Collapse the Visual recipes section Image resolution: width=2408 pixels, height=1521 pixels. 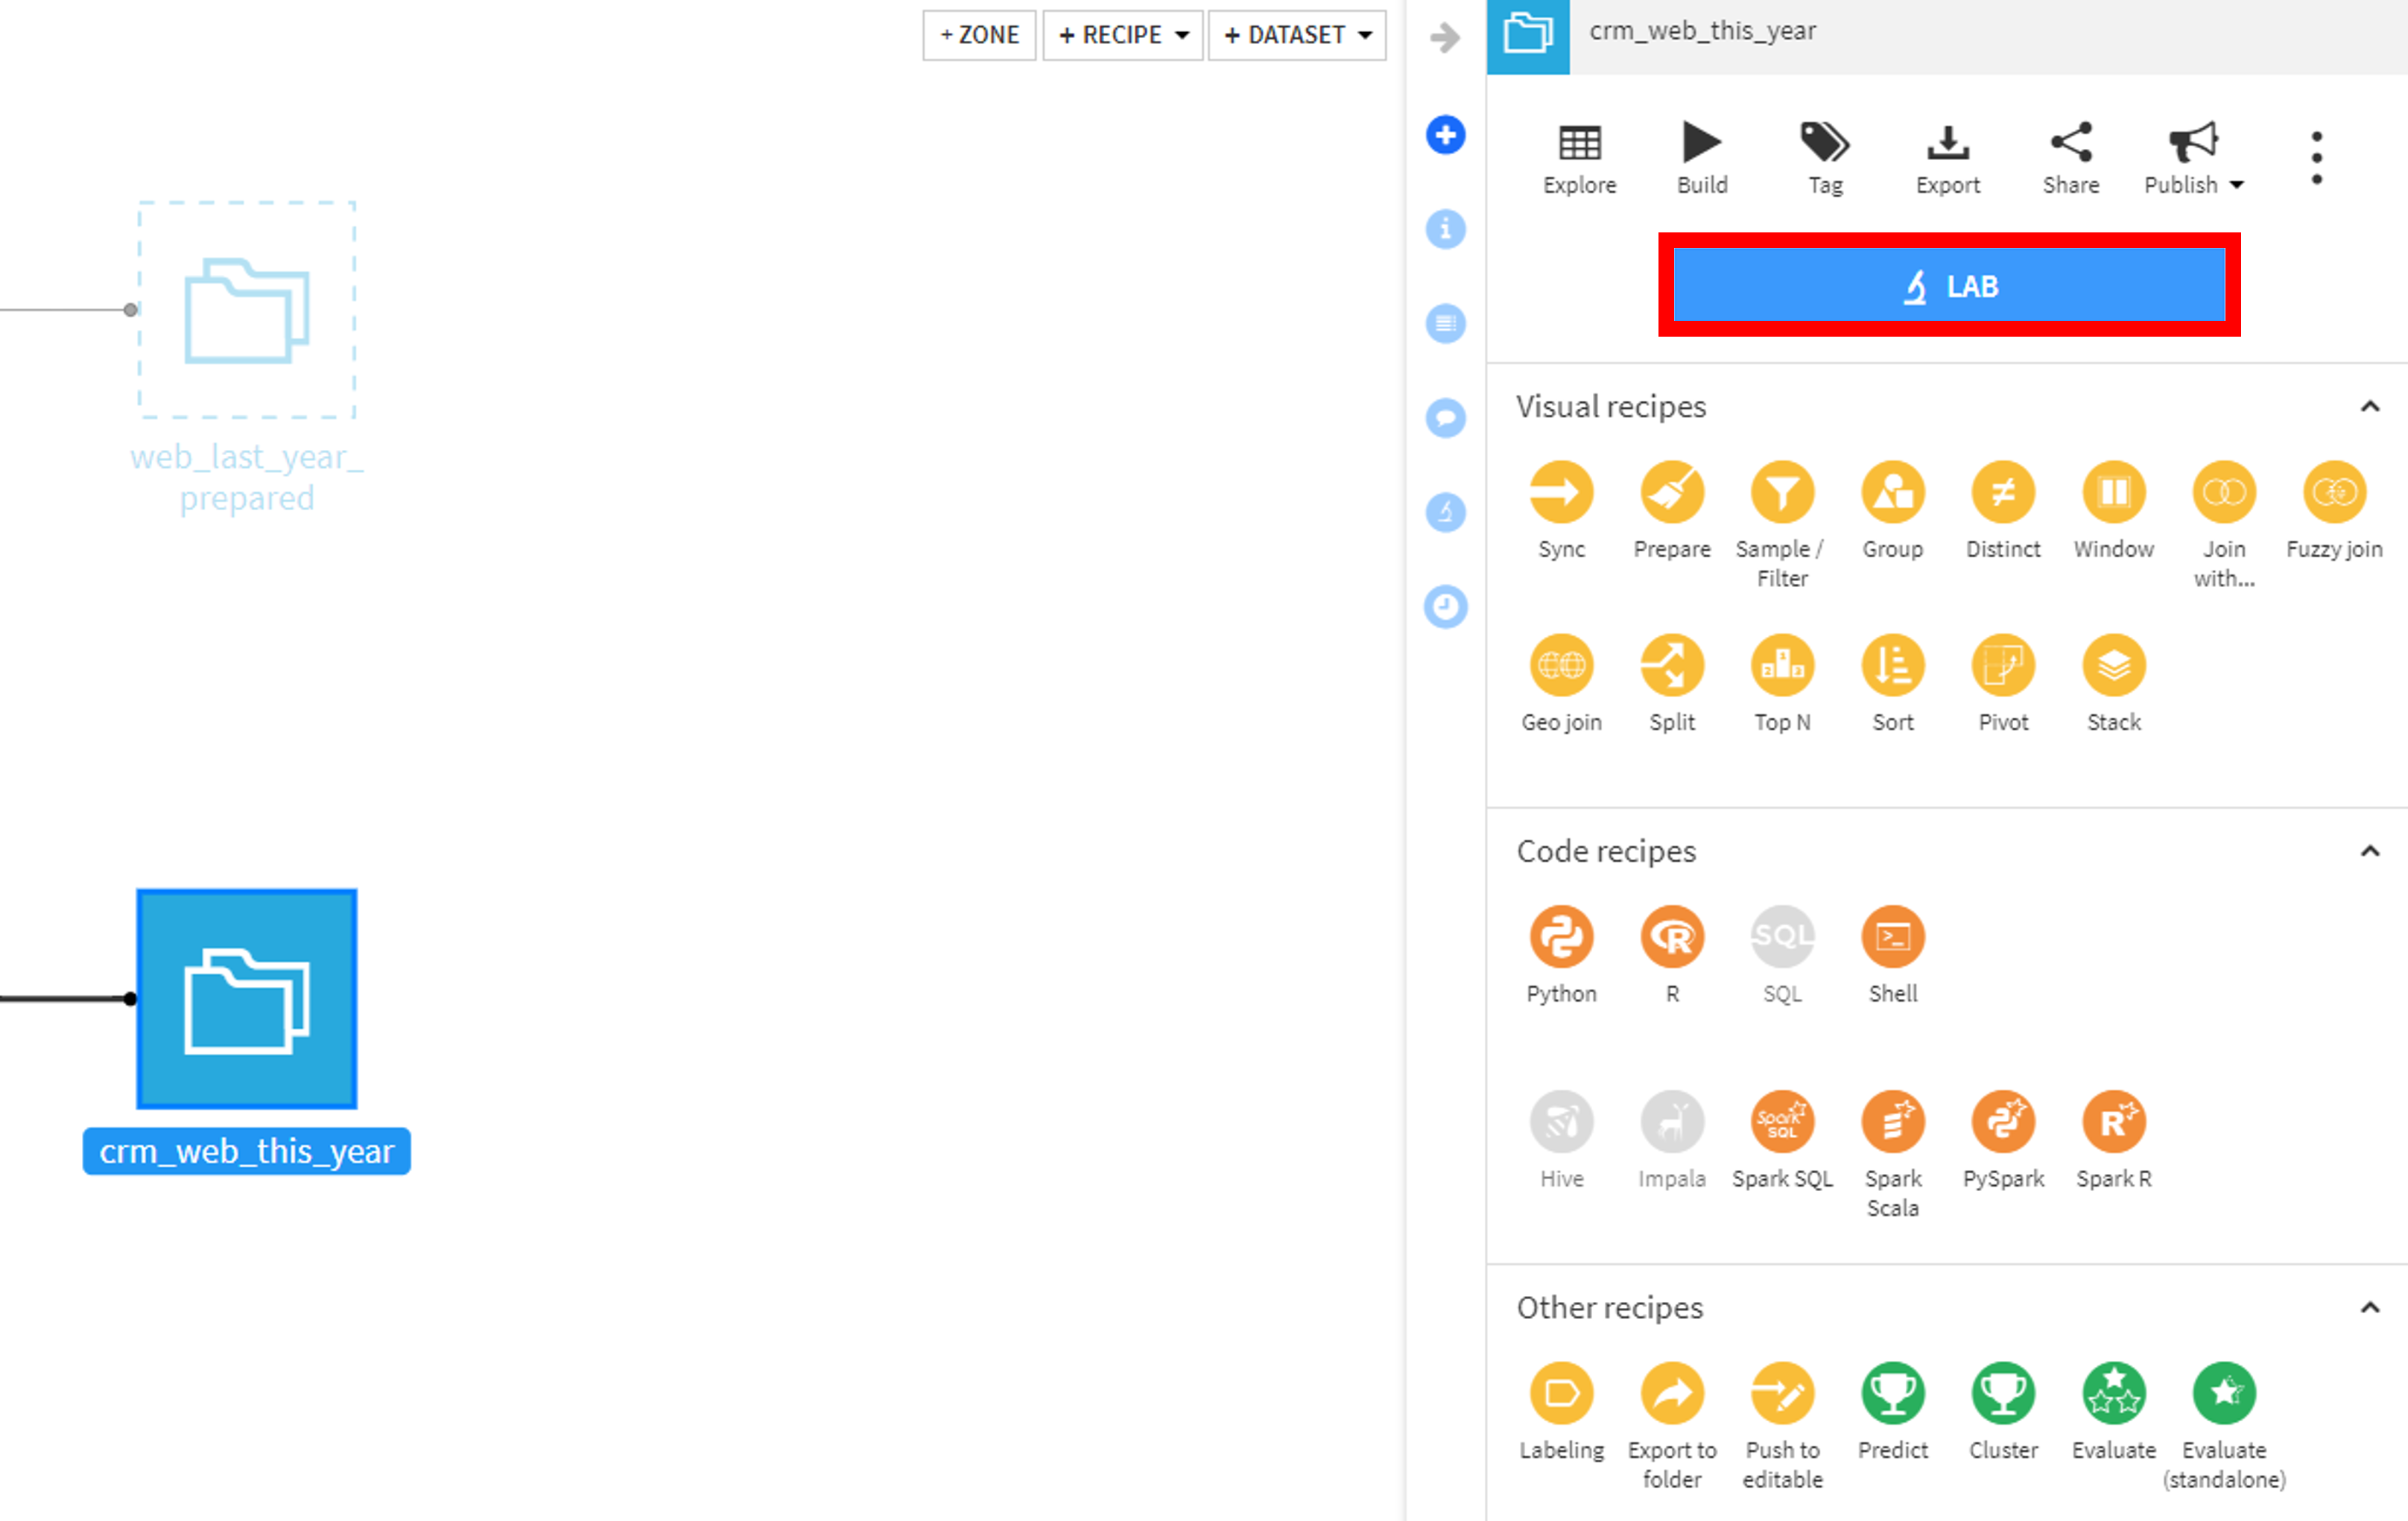point(2370,406)
